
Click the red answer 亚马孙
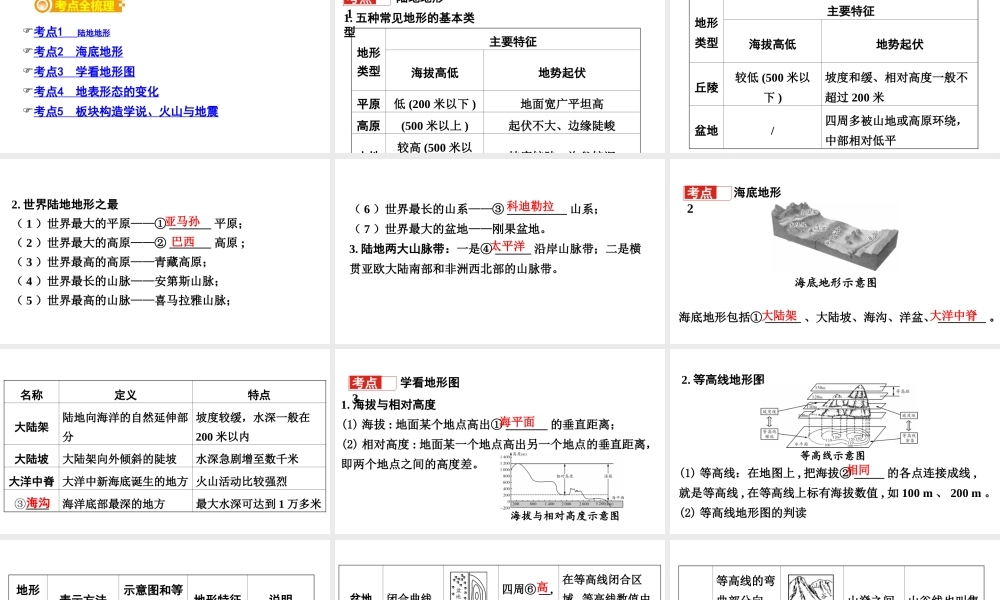click(182, 221)
